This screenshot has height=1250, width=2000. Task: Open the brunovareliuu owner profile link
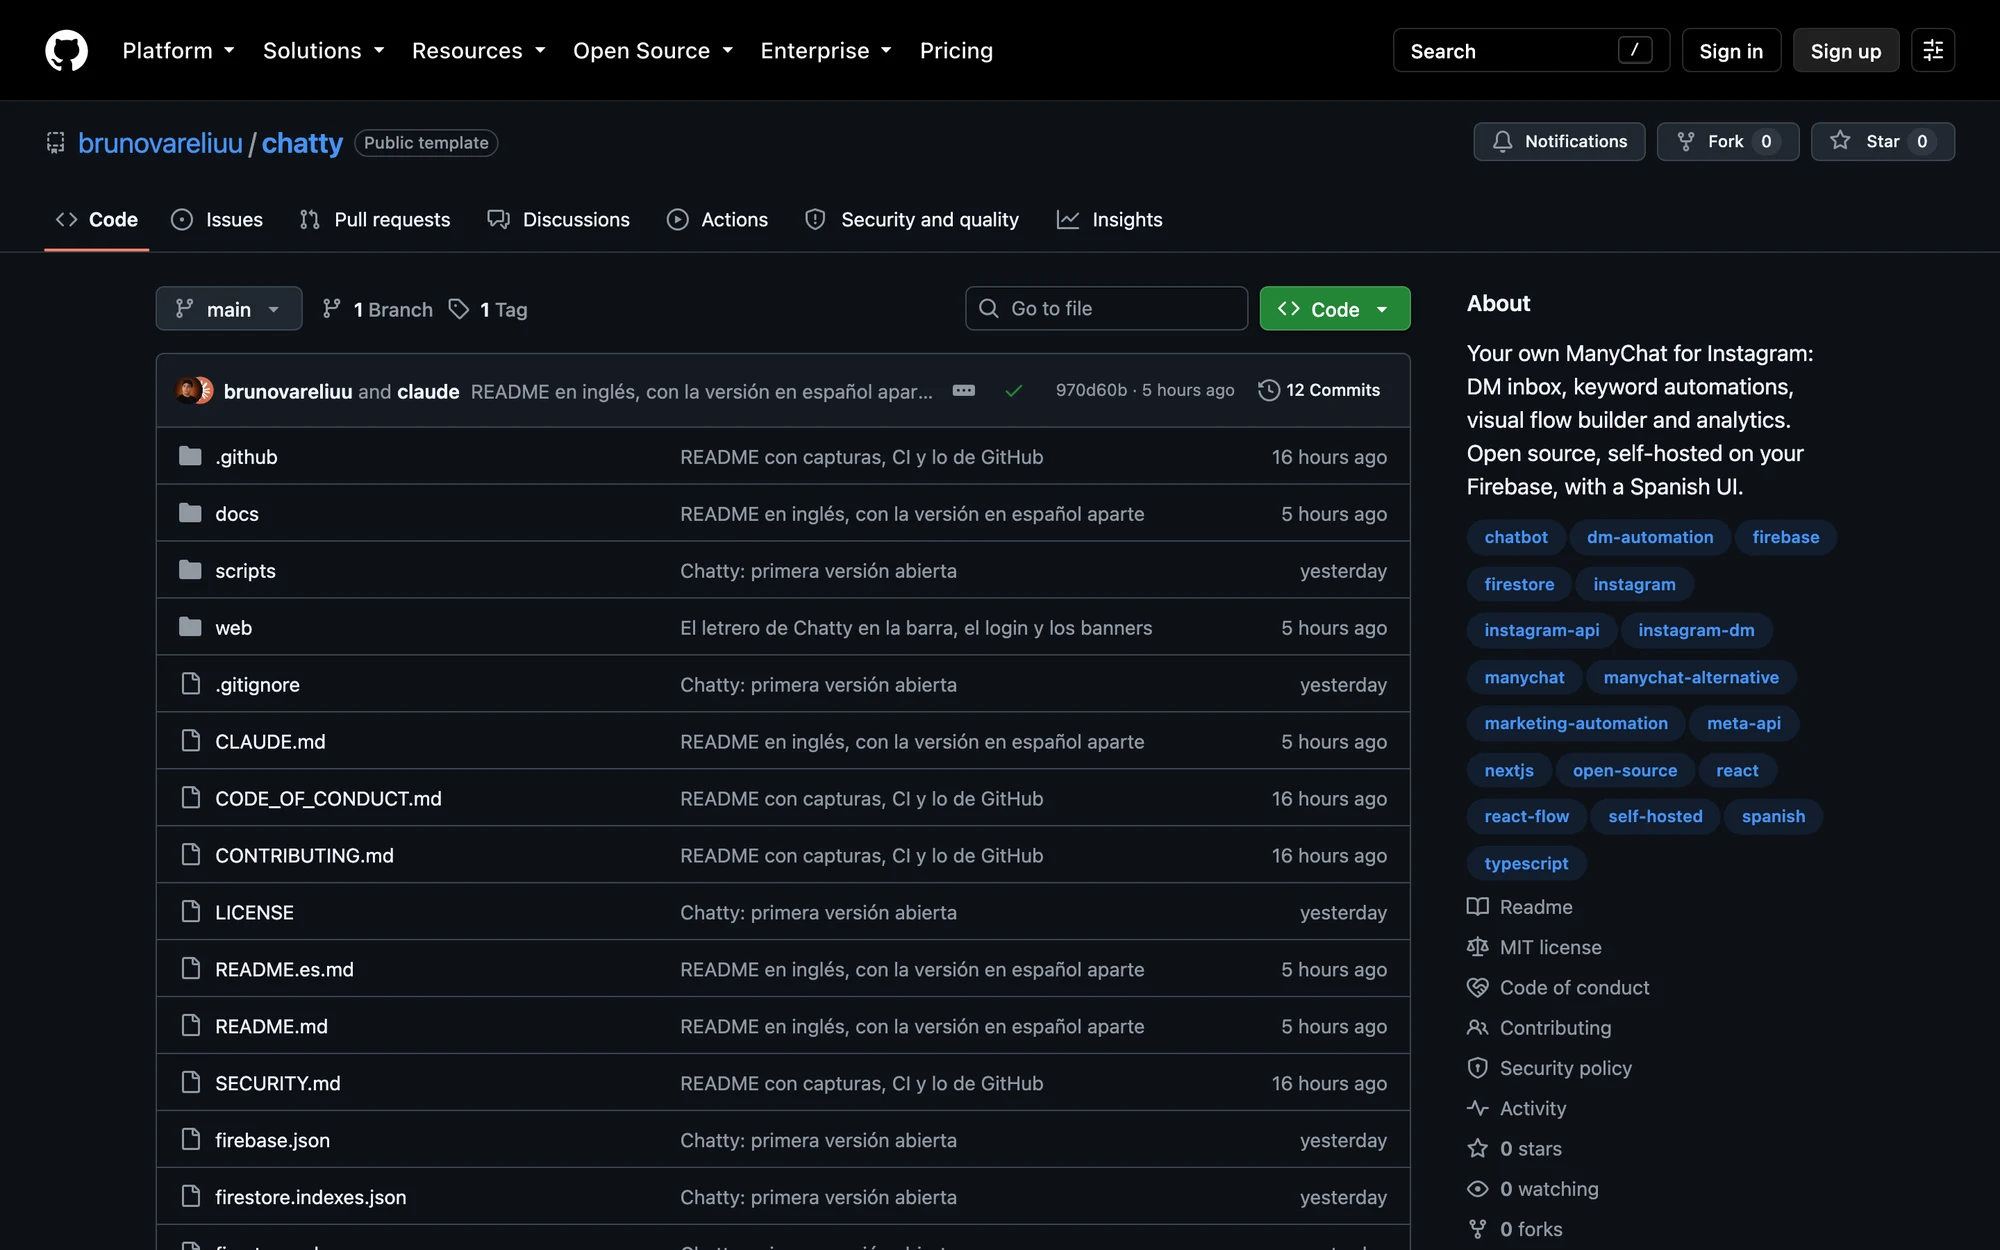[160, 143]
